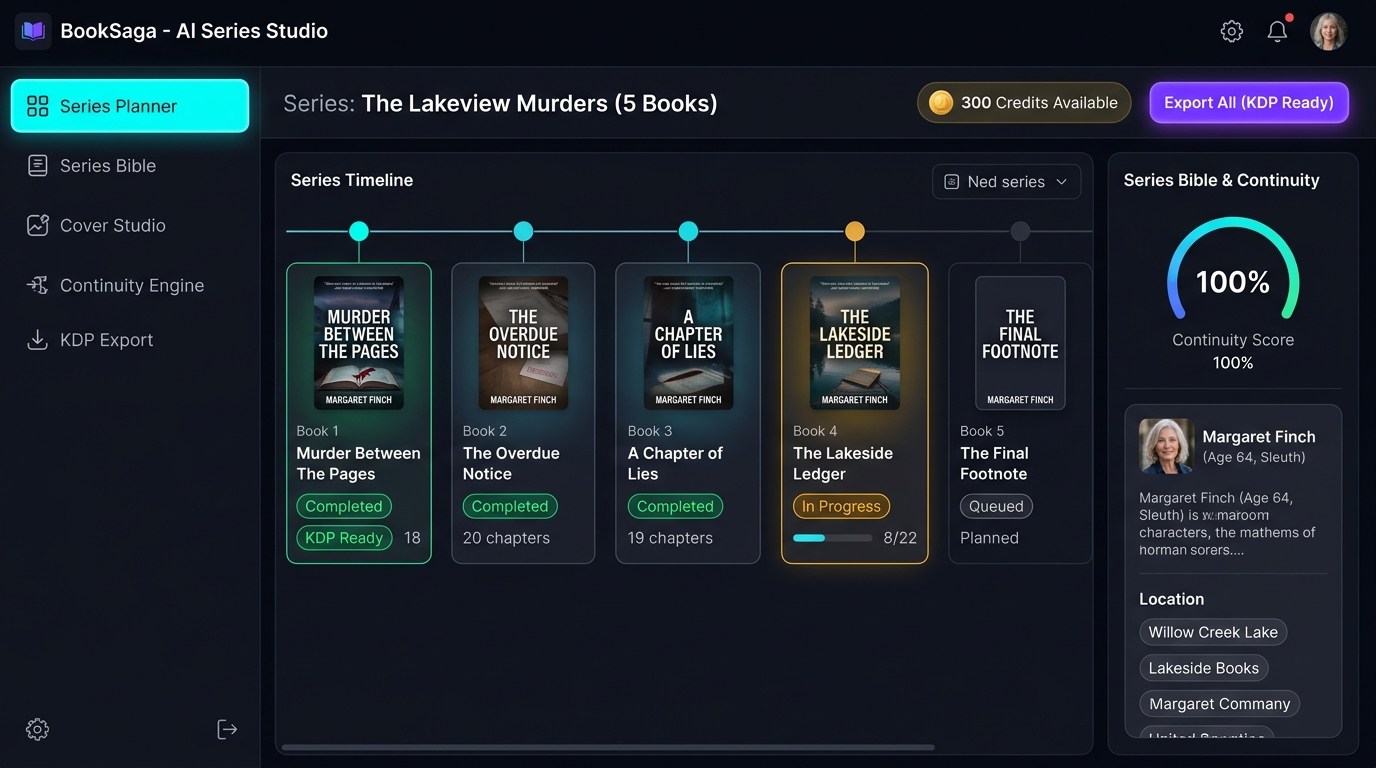Expand the Ned series dropdown
The image size is (1376, 768).
coord(1006,181)
